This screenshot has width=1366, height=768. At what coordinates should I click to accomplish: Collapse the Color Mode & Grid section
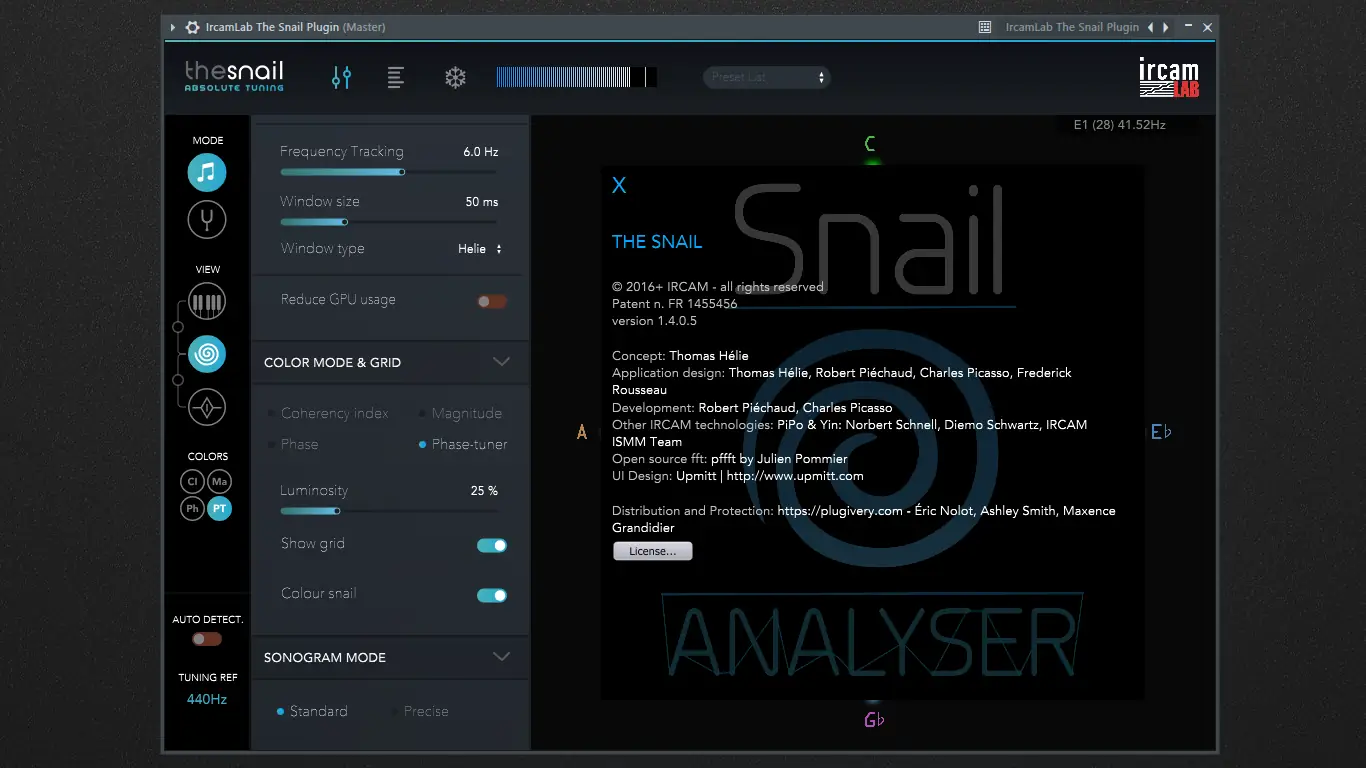click(x=502, y=362)
